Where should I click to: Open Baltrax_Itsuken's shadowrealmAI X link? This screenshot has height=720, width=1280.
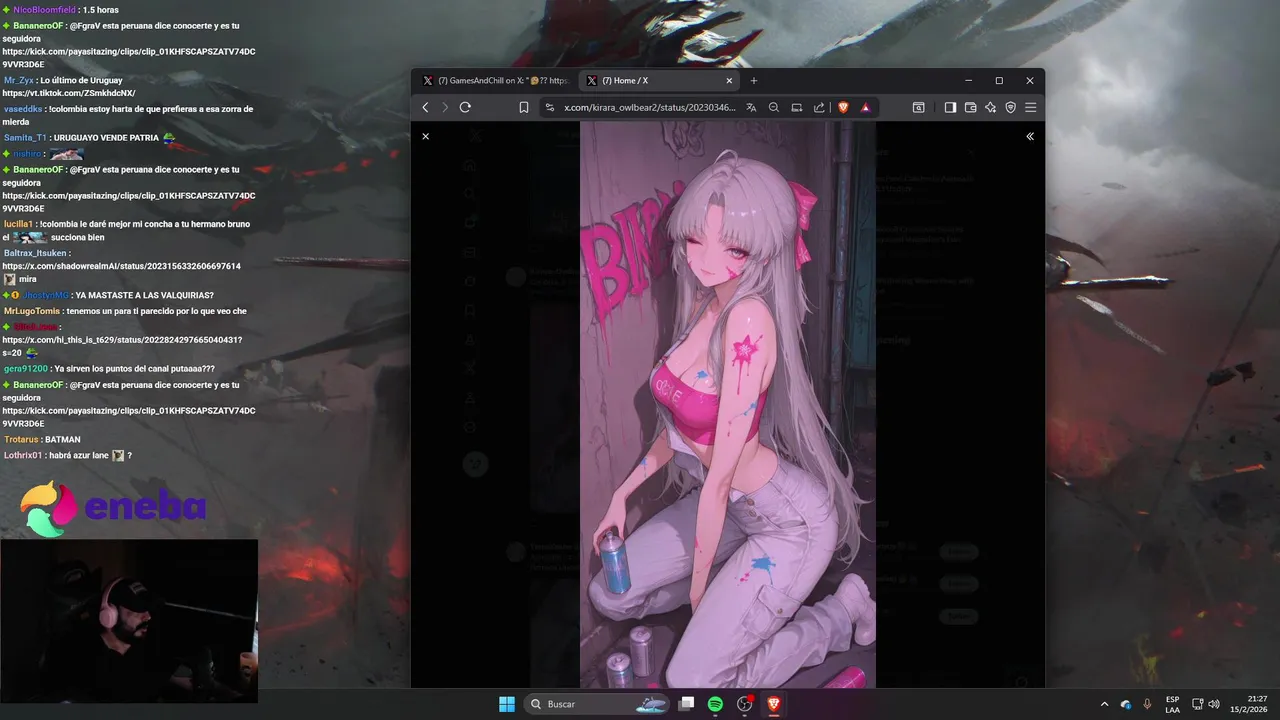[x=121, y=266]
